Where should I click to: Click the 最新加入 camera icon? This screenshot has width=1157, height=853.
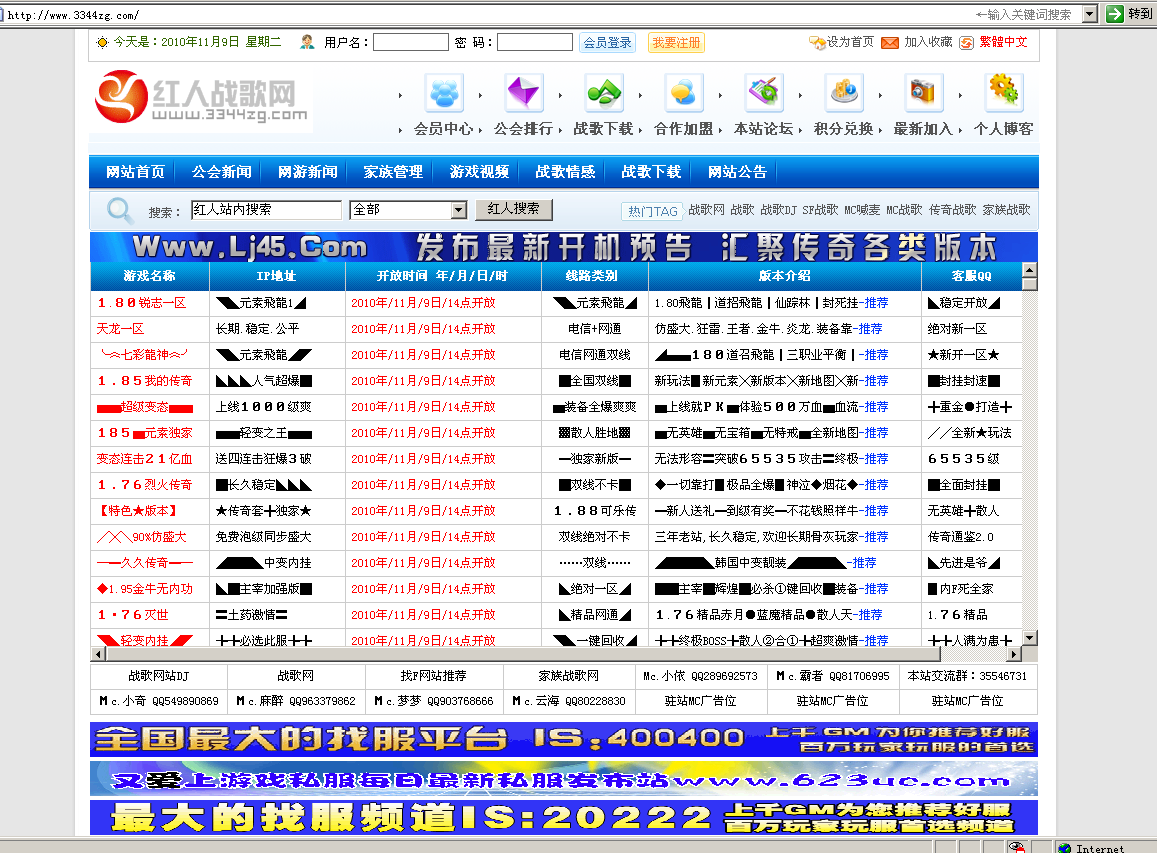924,94
